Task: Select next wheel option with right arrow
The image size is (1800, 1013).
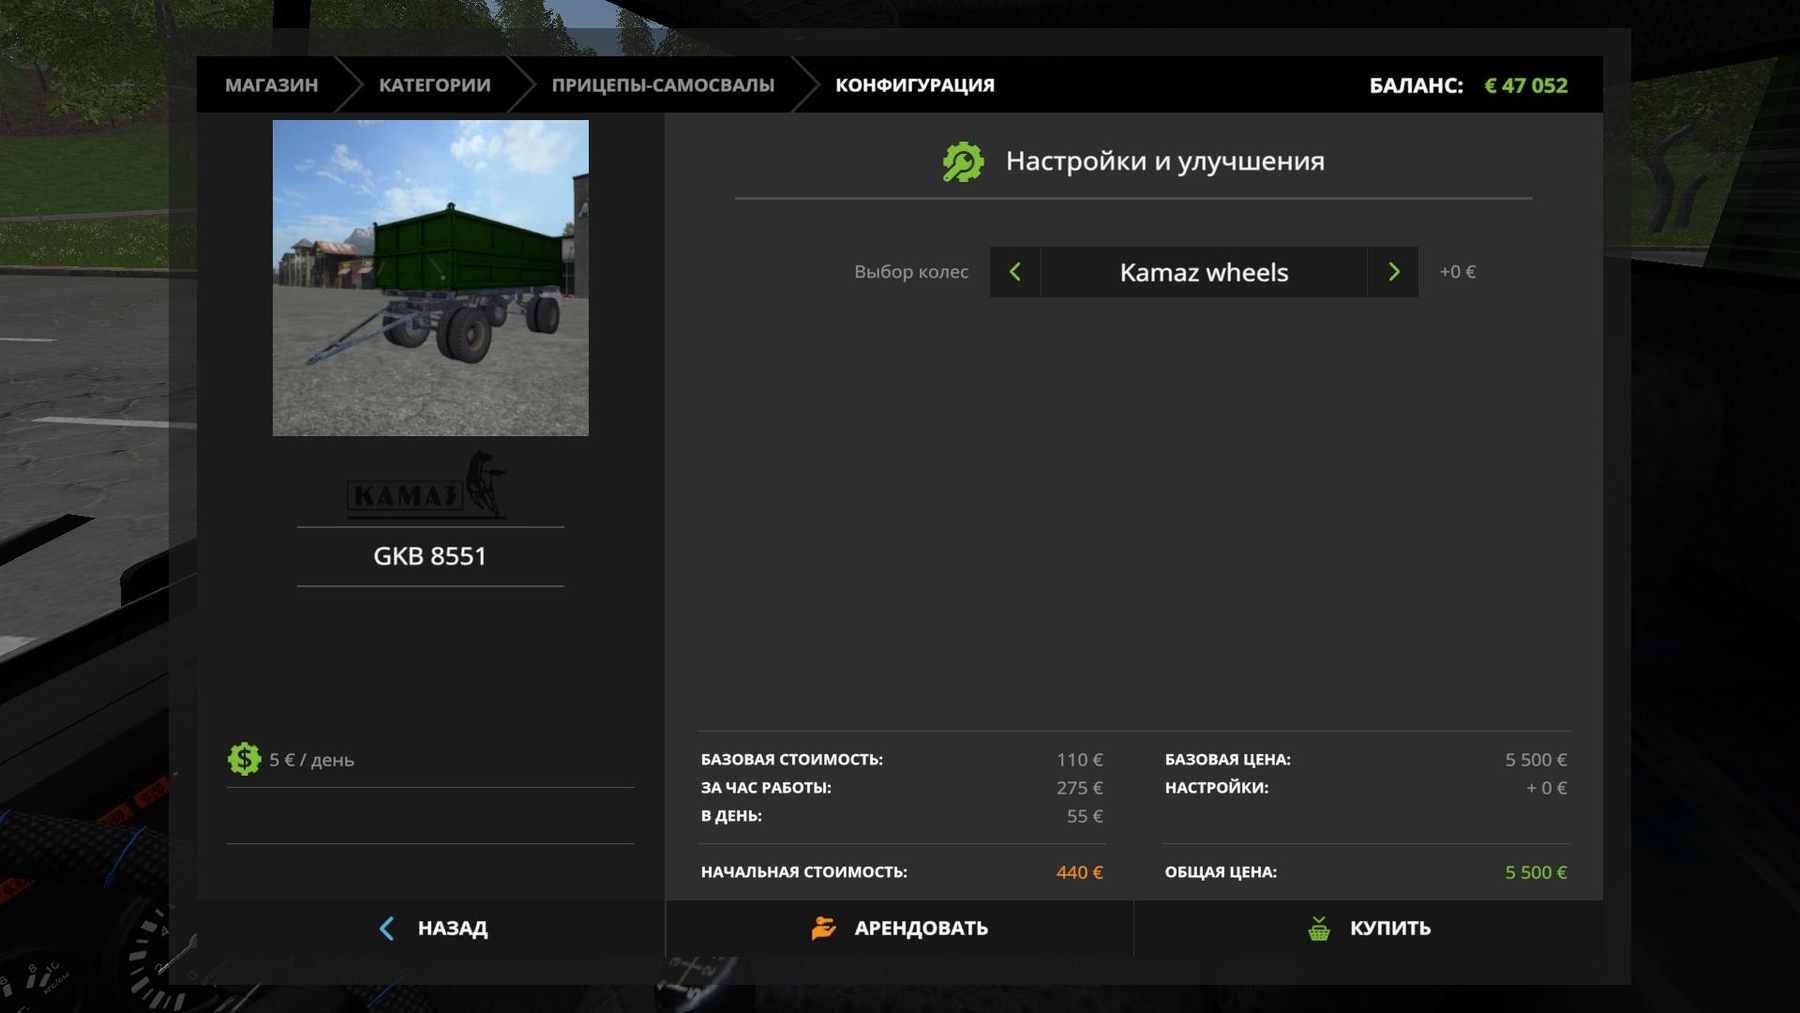Action: point(1393,272)
